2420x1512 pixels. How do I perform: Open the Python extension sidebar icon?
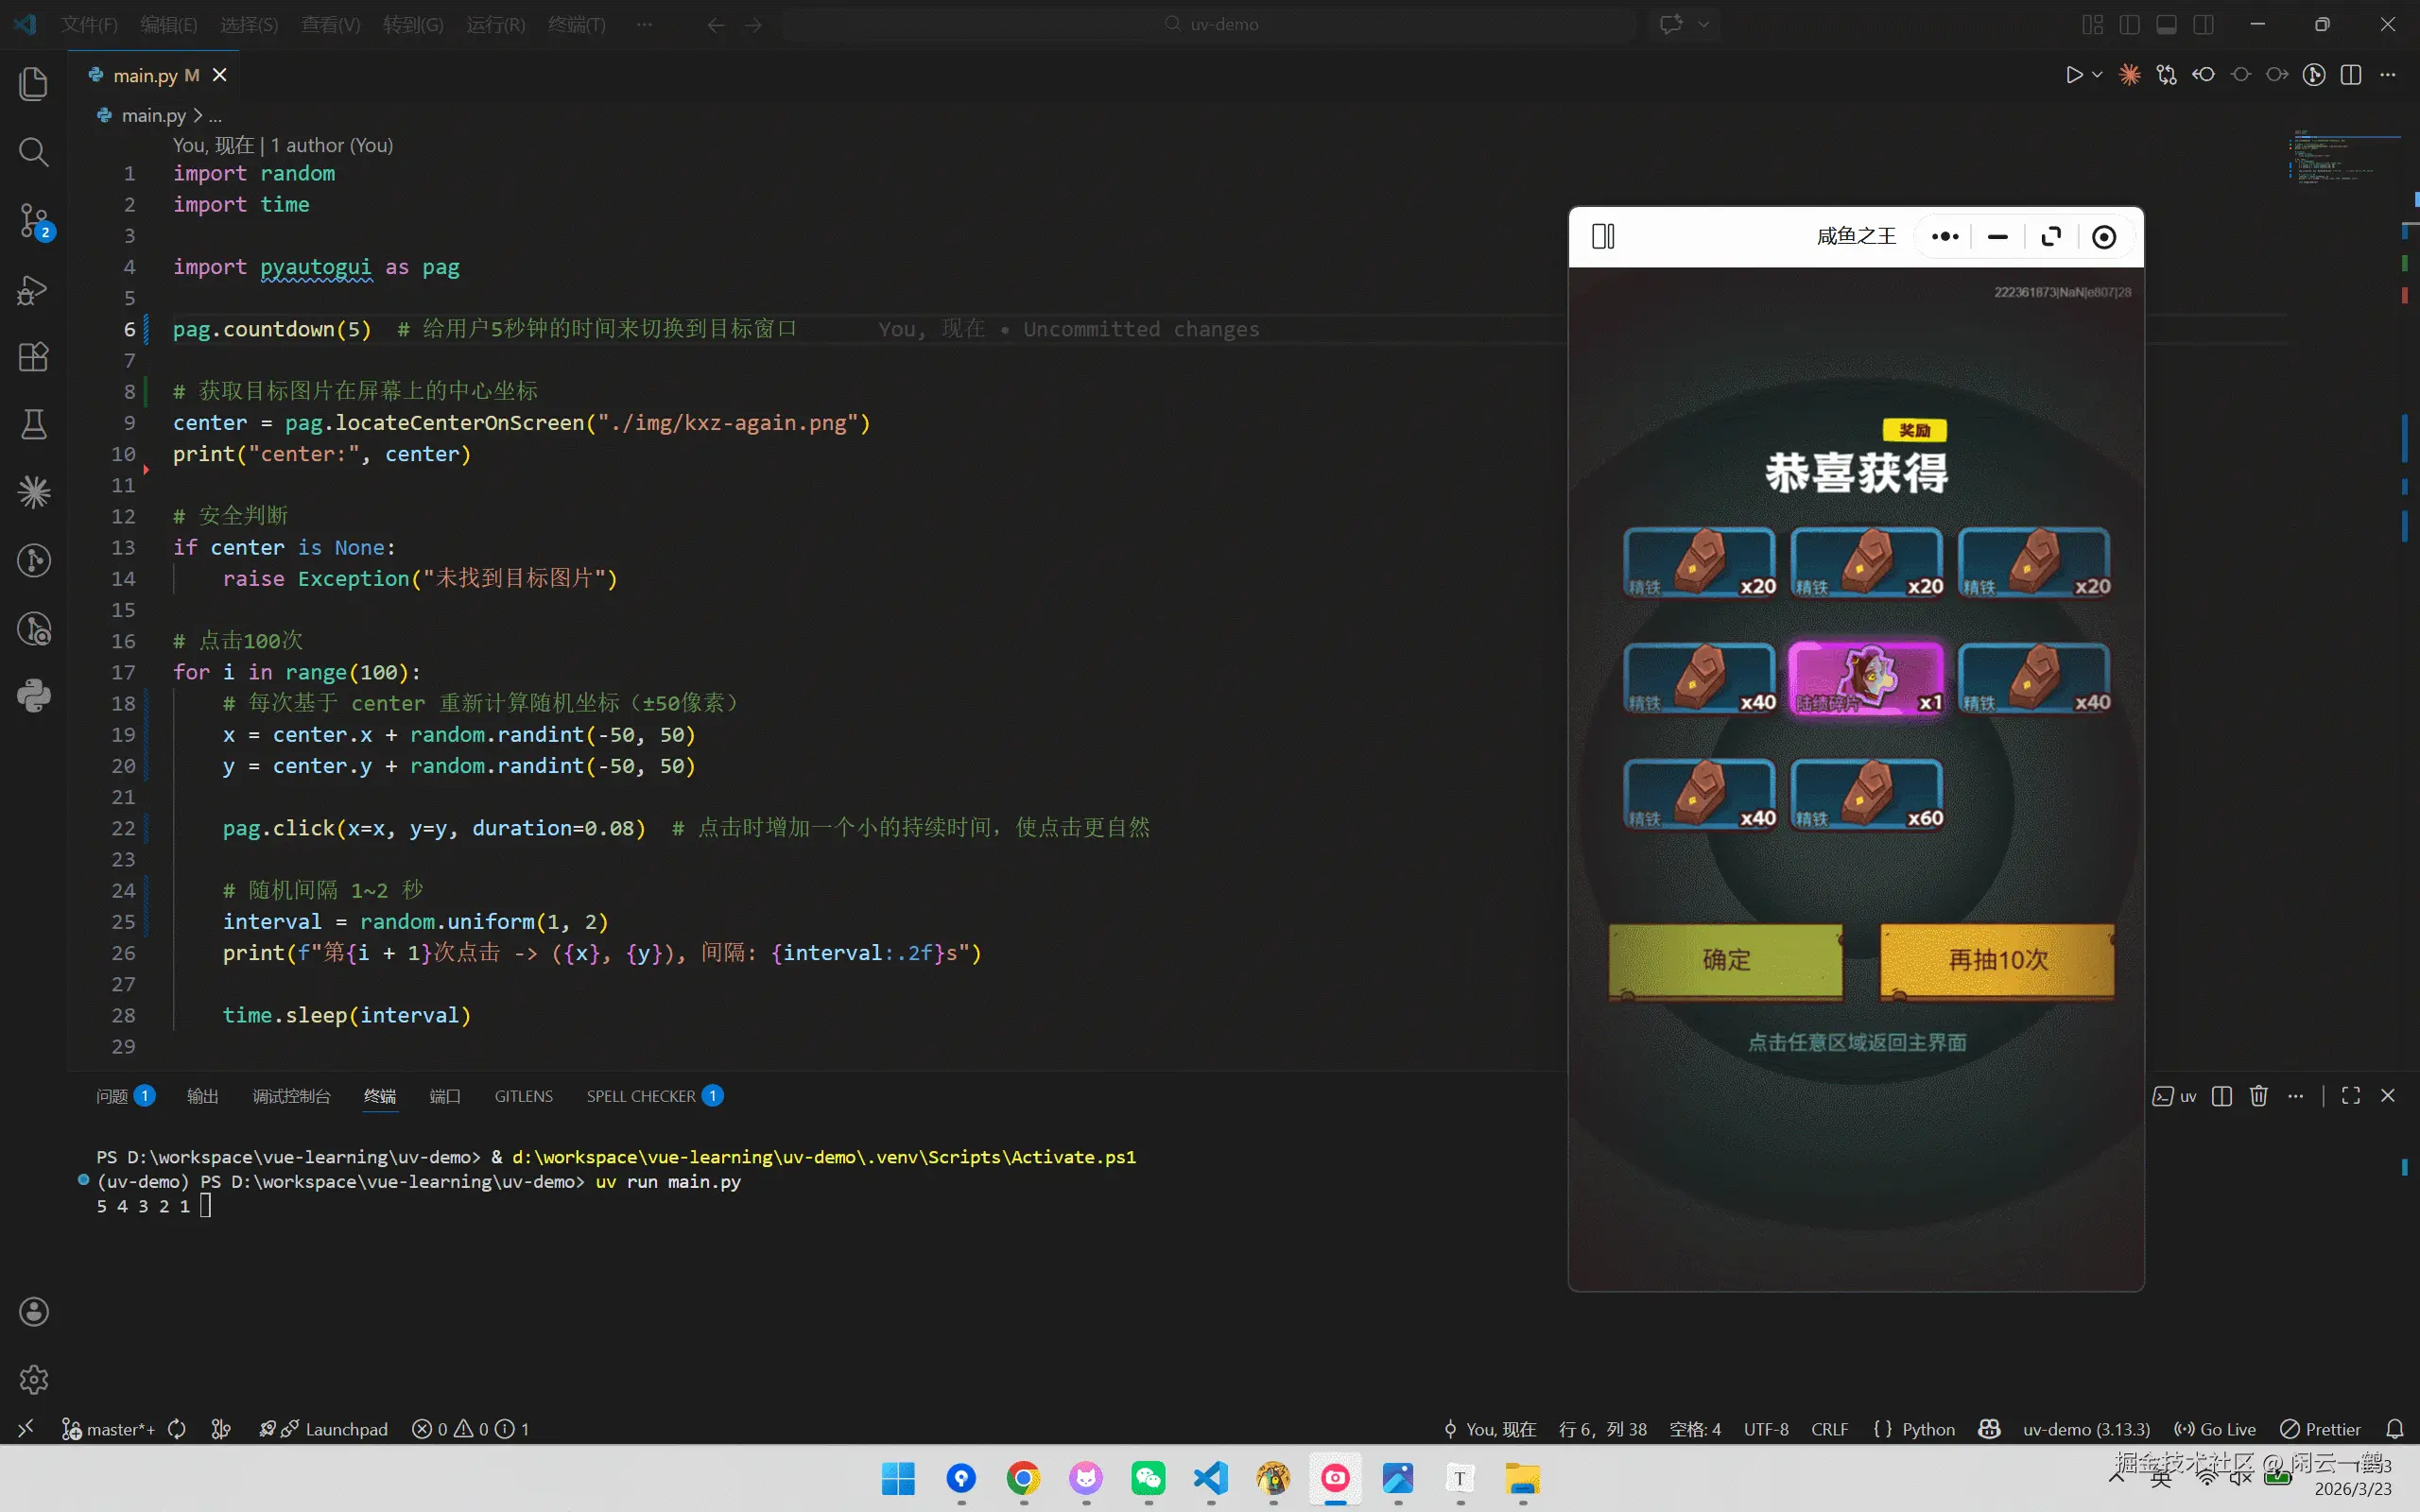(x=34, y=696)
